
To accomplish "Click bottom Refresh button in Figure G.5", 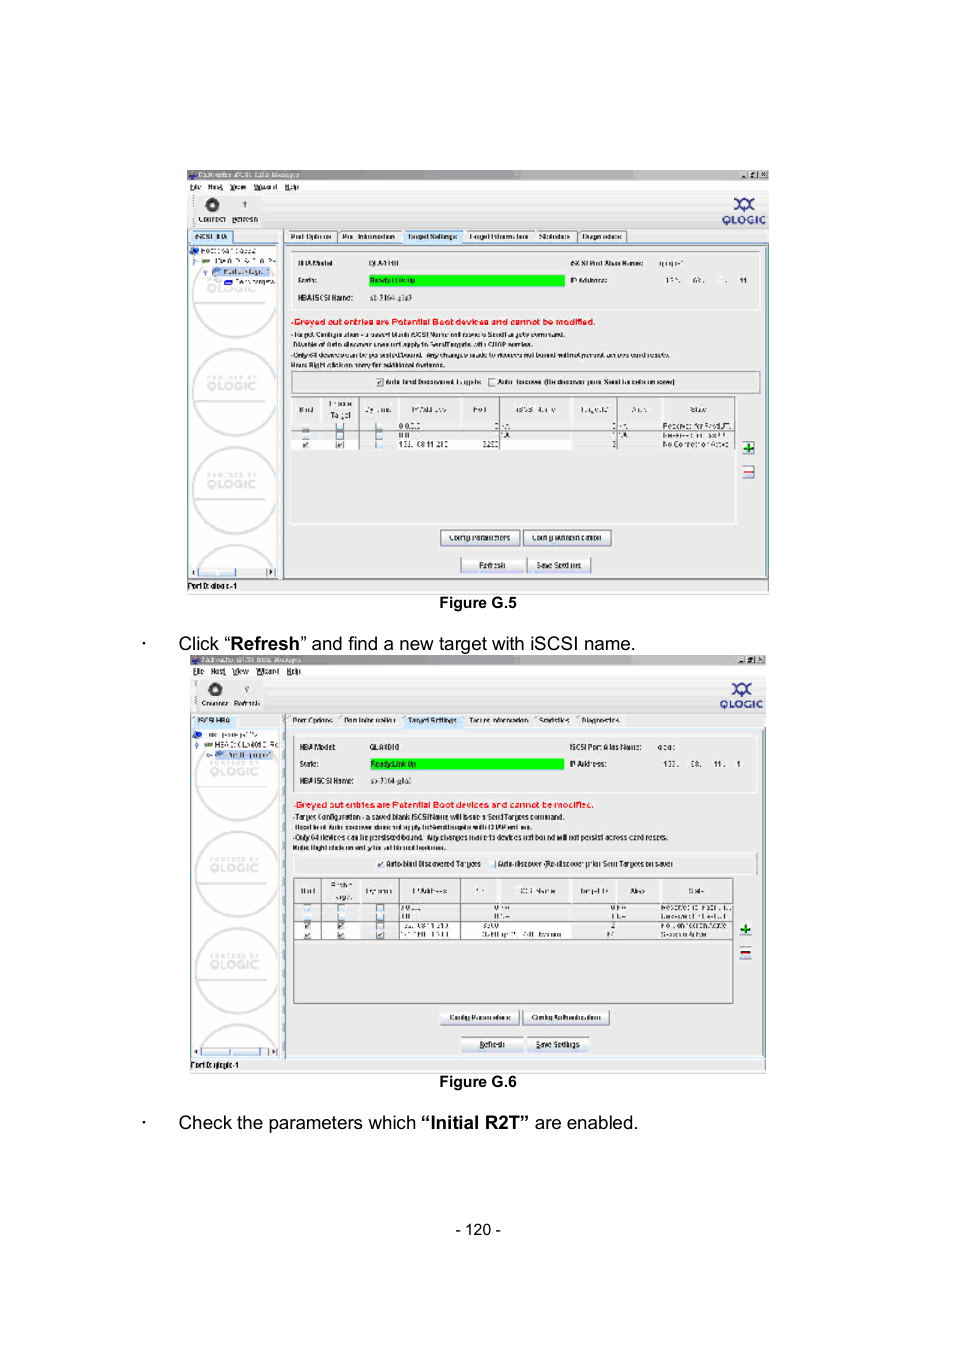I will coord(492,565).
